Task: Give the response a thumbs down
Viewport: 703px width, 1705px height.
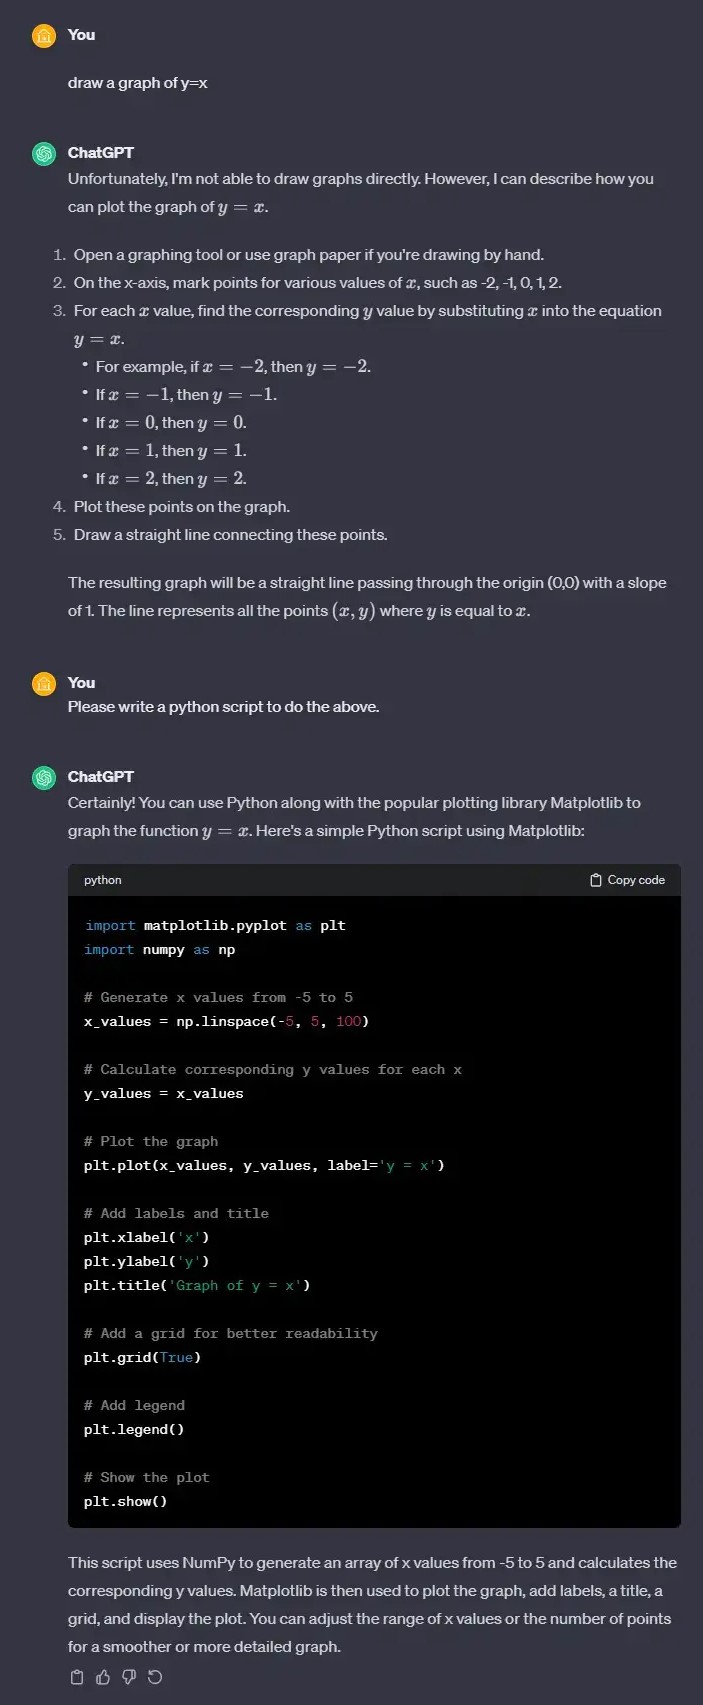Action: coord(129,1677)
